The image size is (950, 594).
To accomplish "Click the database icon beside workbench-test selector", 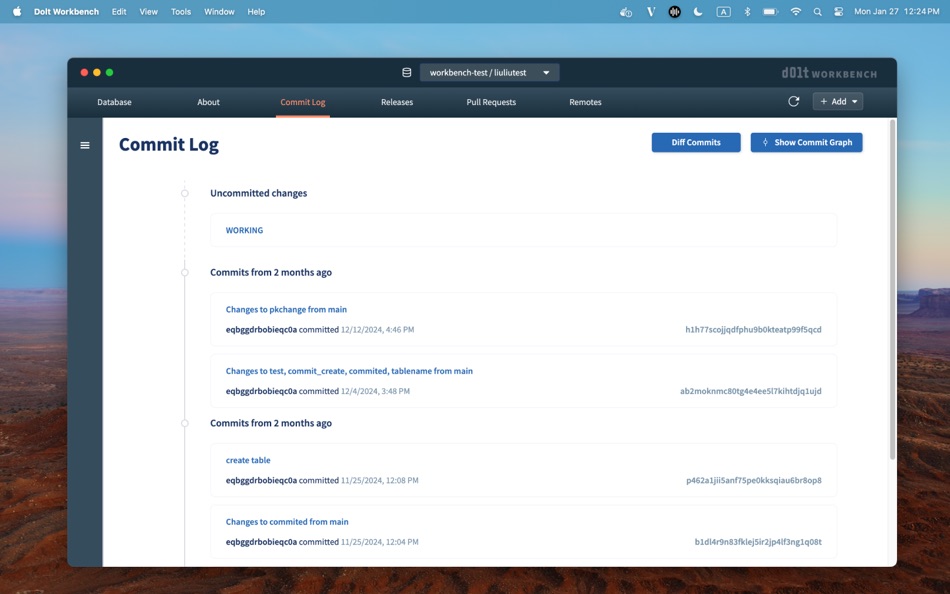I will (407, 73).
